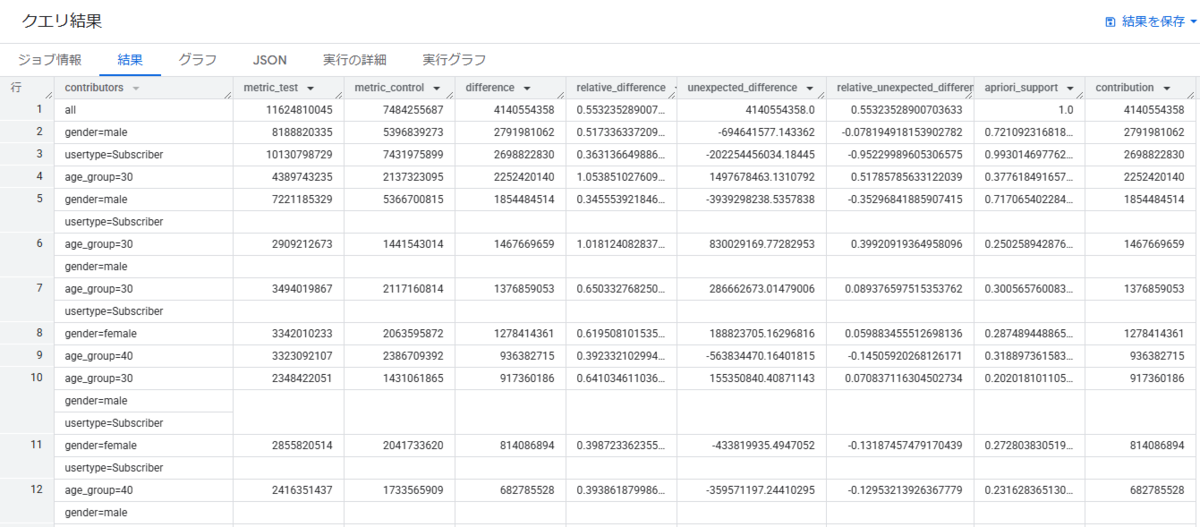Select value -0.13187457479170439
Image resolution: width=1200 pixels, height=527 pixels.
906,445
